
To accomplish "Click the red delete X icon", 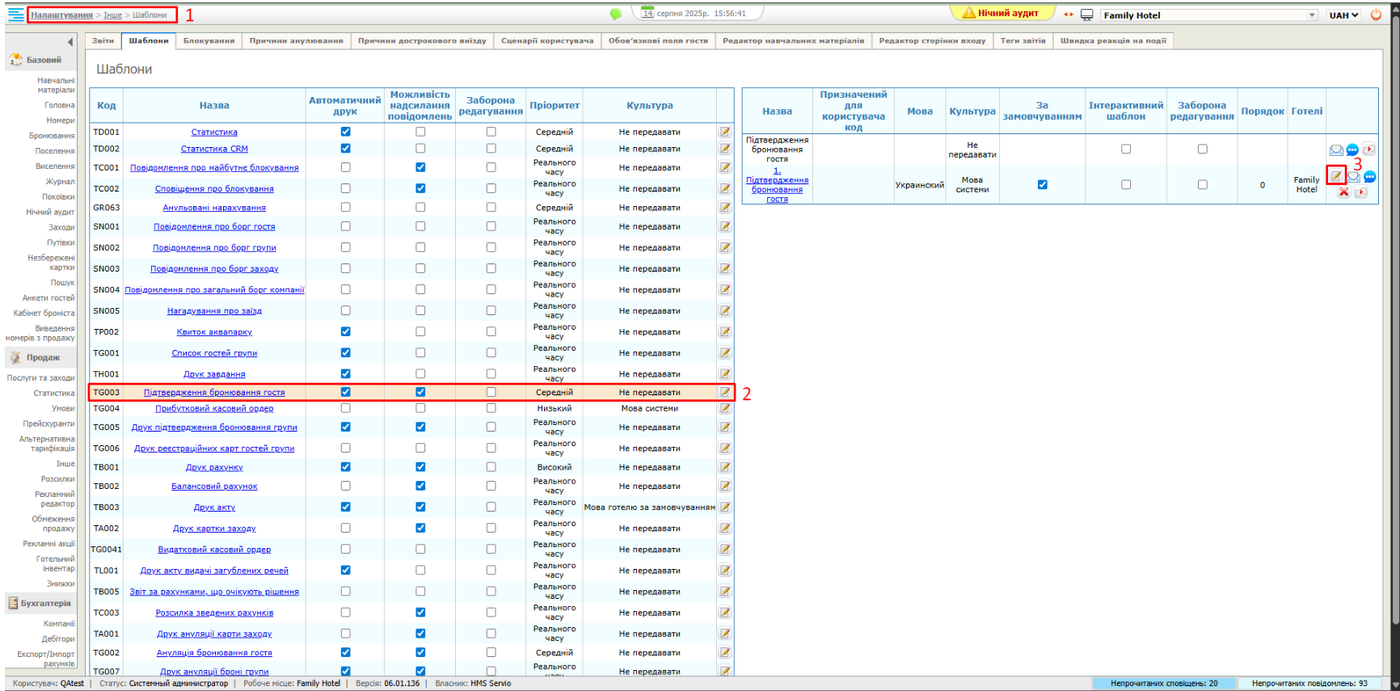I will [1344, 192].
